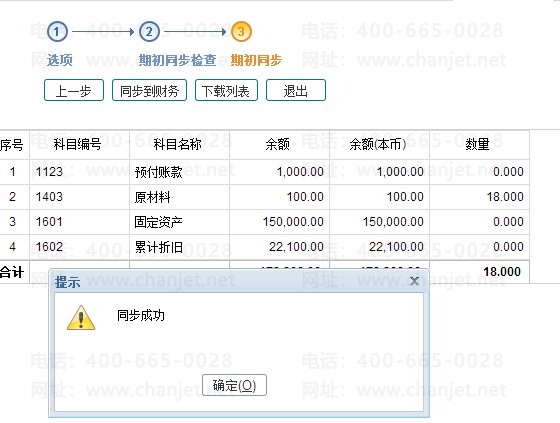Go back with the 上一步 button

(74, 90)
